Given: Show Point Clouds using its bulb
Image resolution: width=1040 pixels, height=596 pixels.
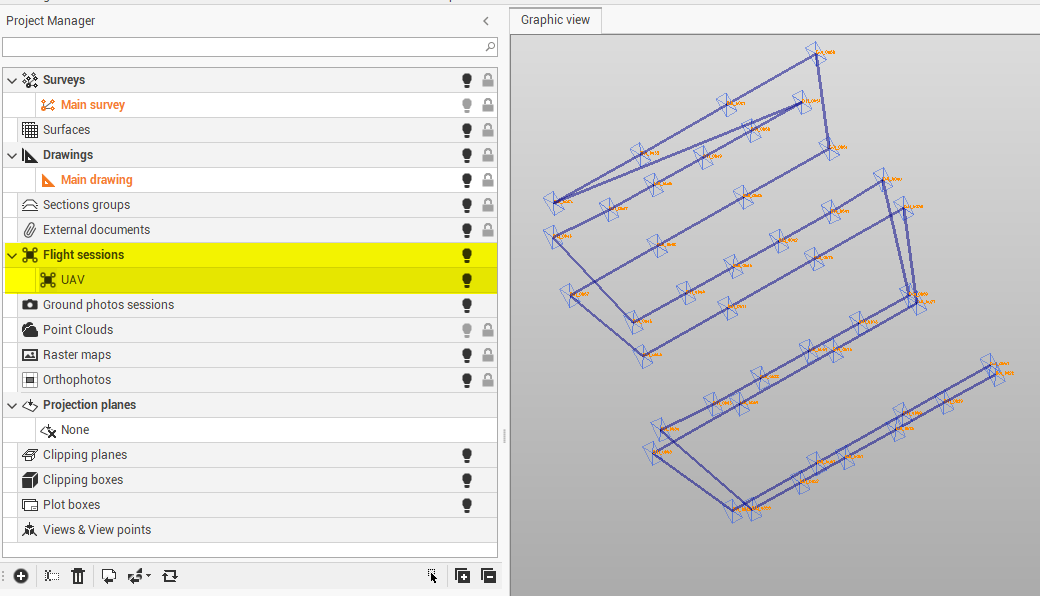Looking at the screenshot, I should coord(466,330).
